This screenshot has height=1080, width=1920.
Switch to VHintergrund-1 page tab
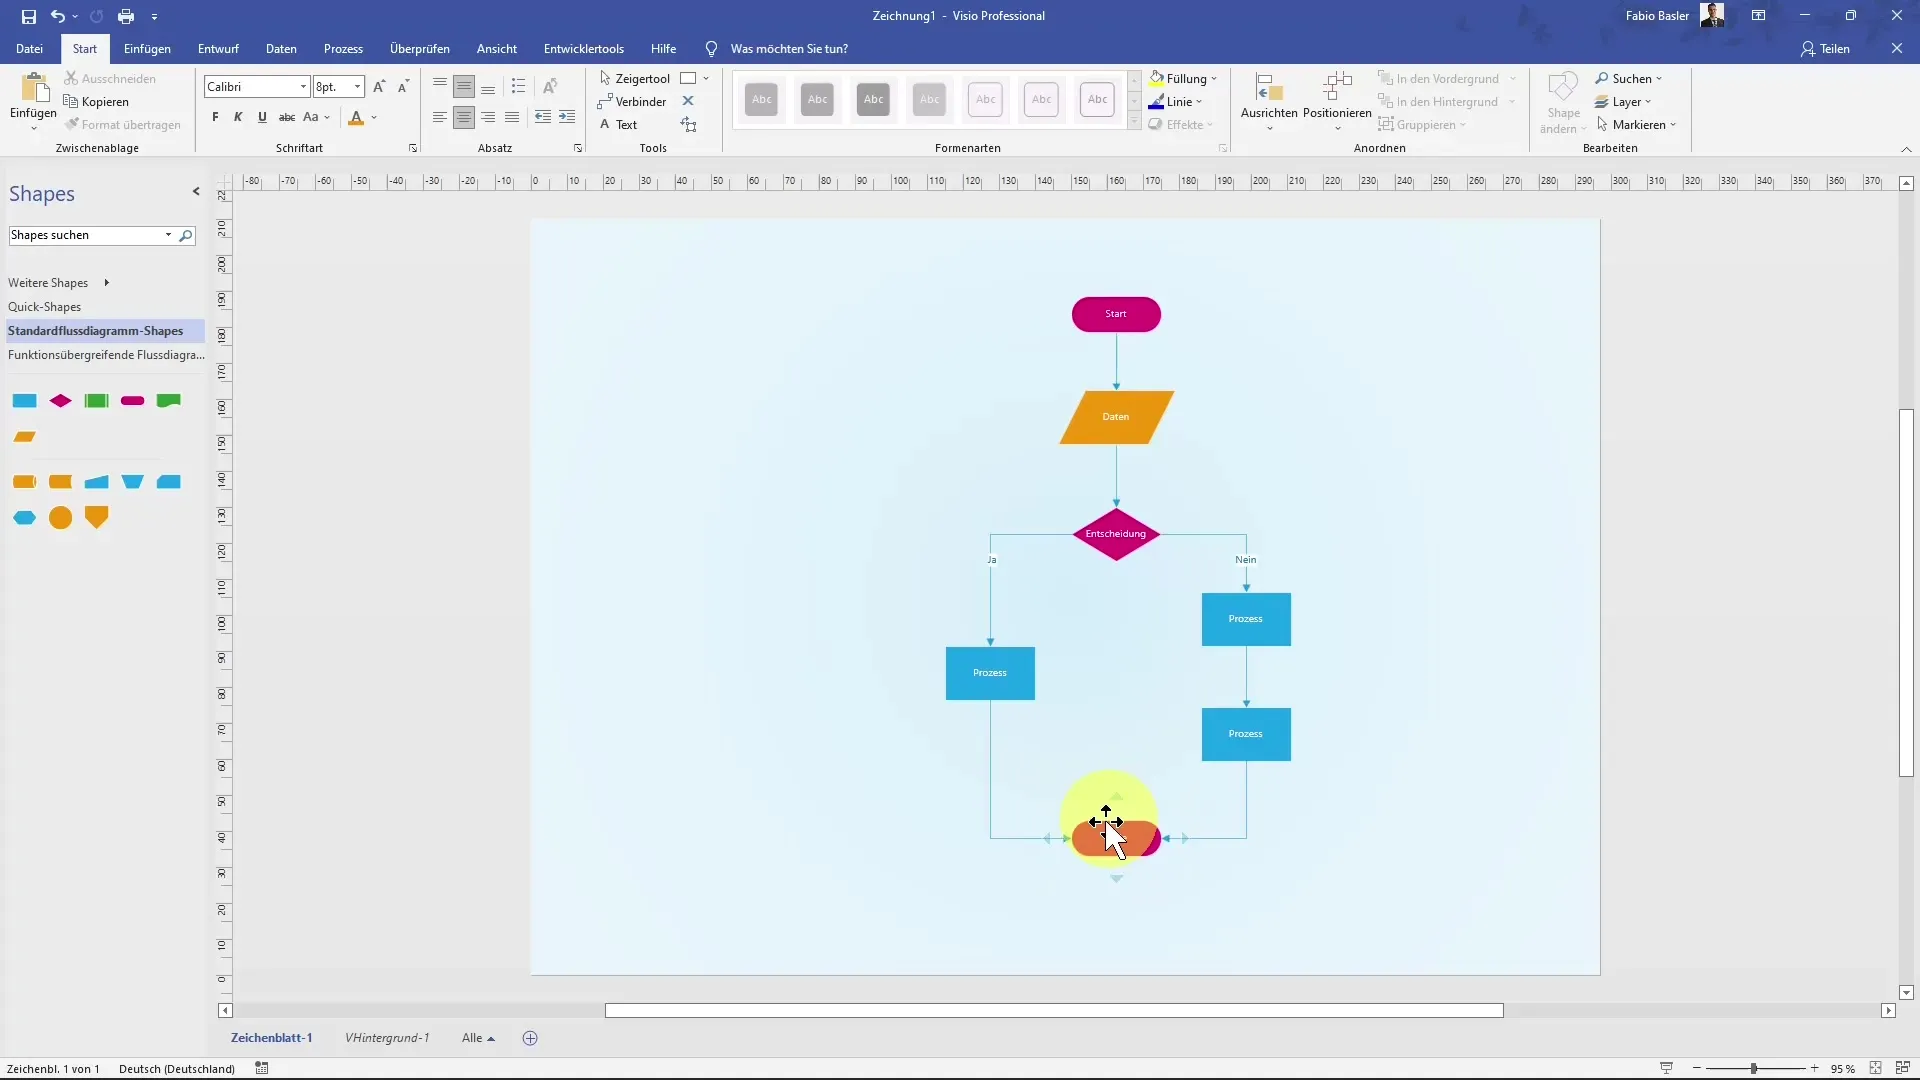point(387,1038)
